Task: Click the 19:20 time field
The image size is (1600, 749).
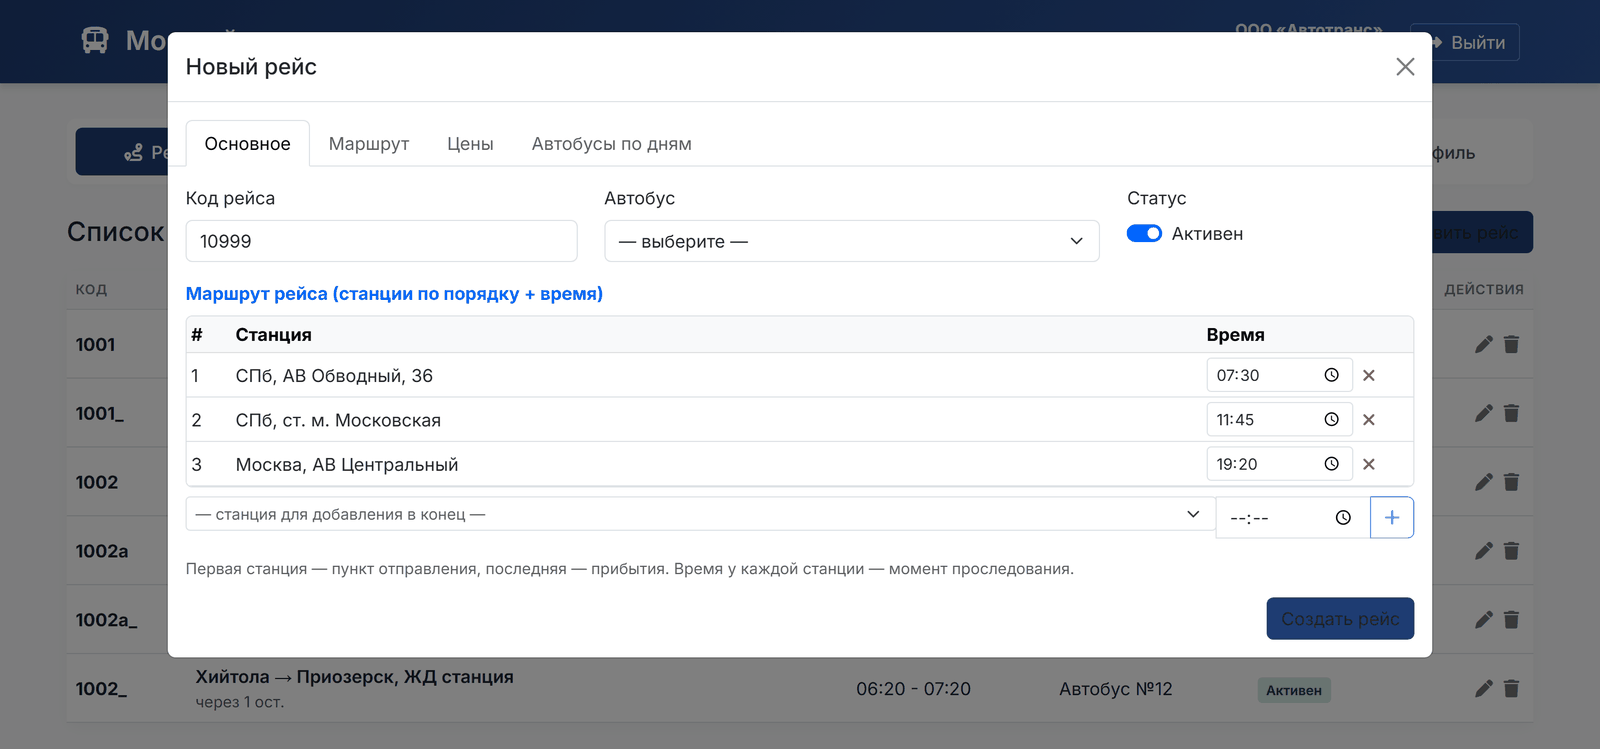Action: coord(1279,464)
